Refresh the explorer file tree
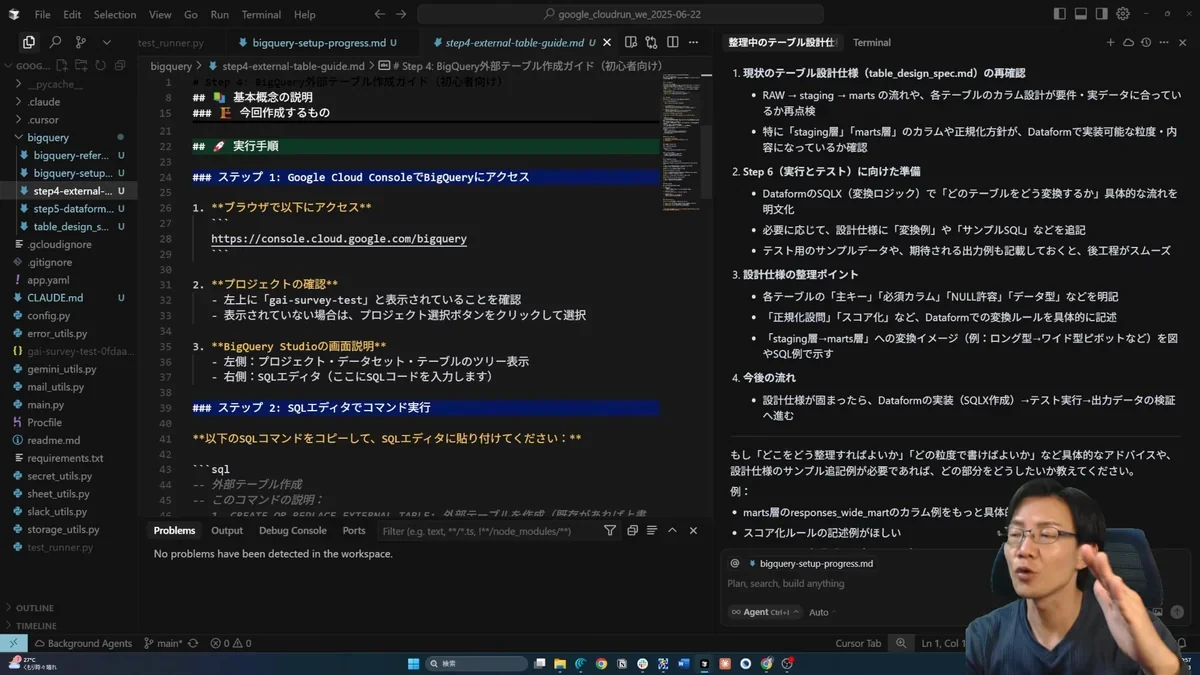Viewport: 1200px width, 675px height. [x=100, y=66]
